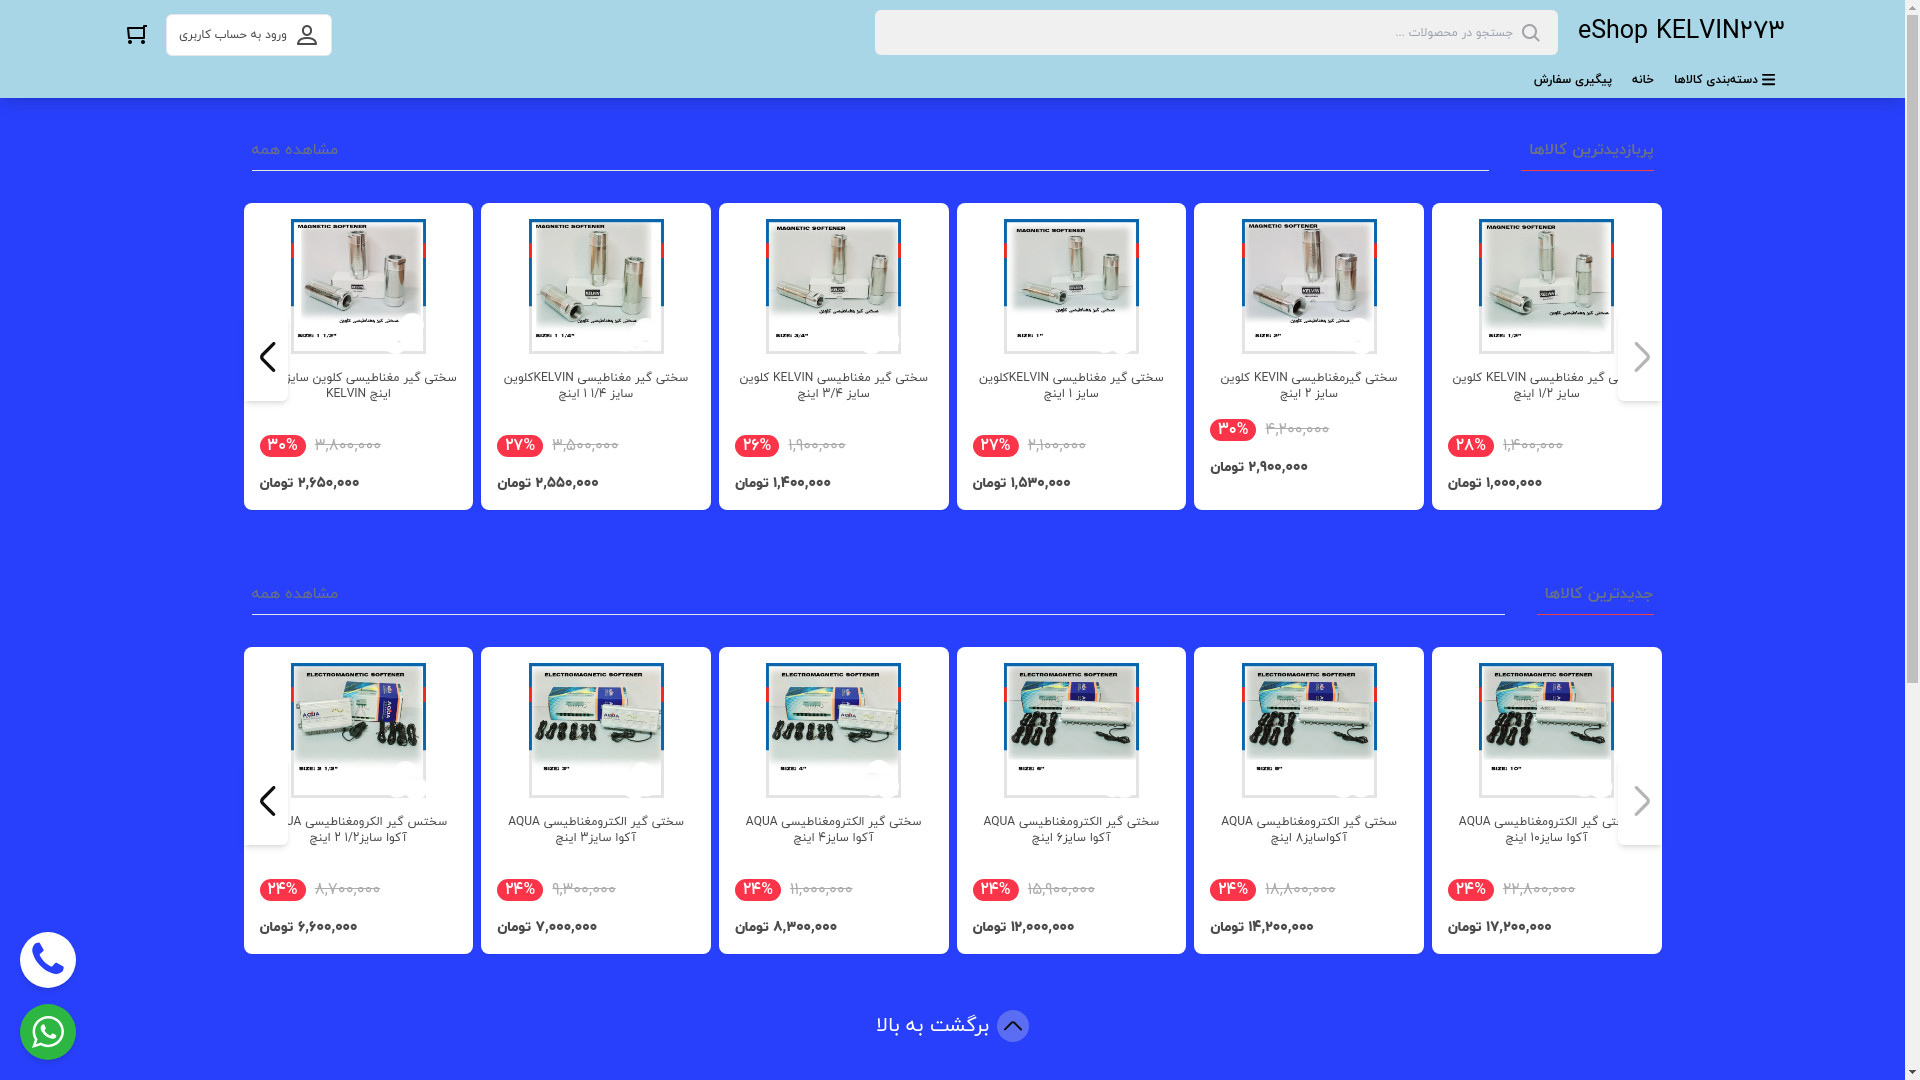This screenshot has height=1080, width=1920.
Task: Click title of KELVIN 3/4 inch softener
Action: (833, 386)
